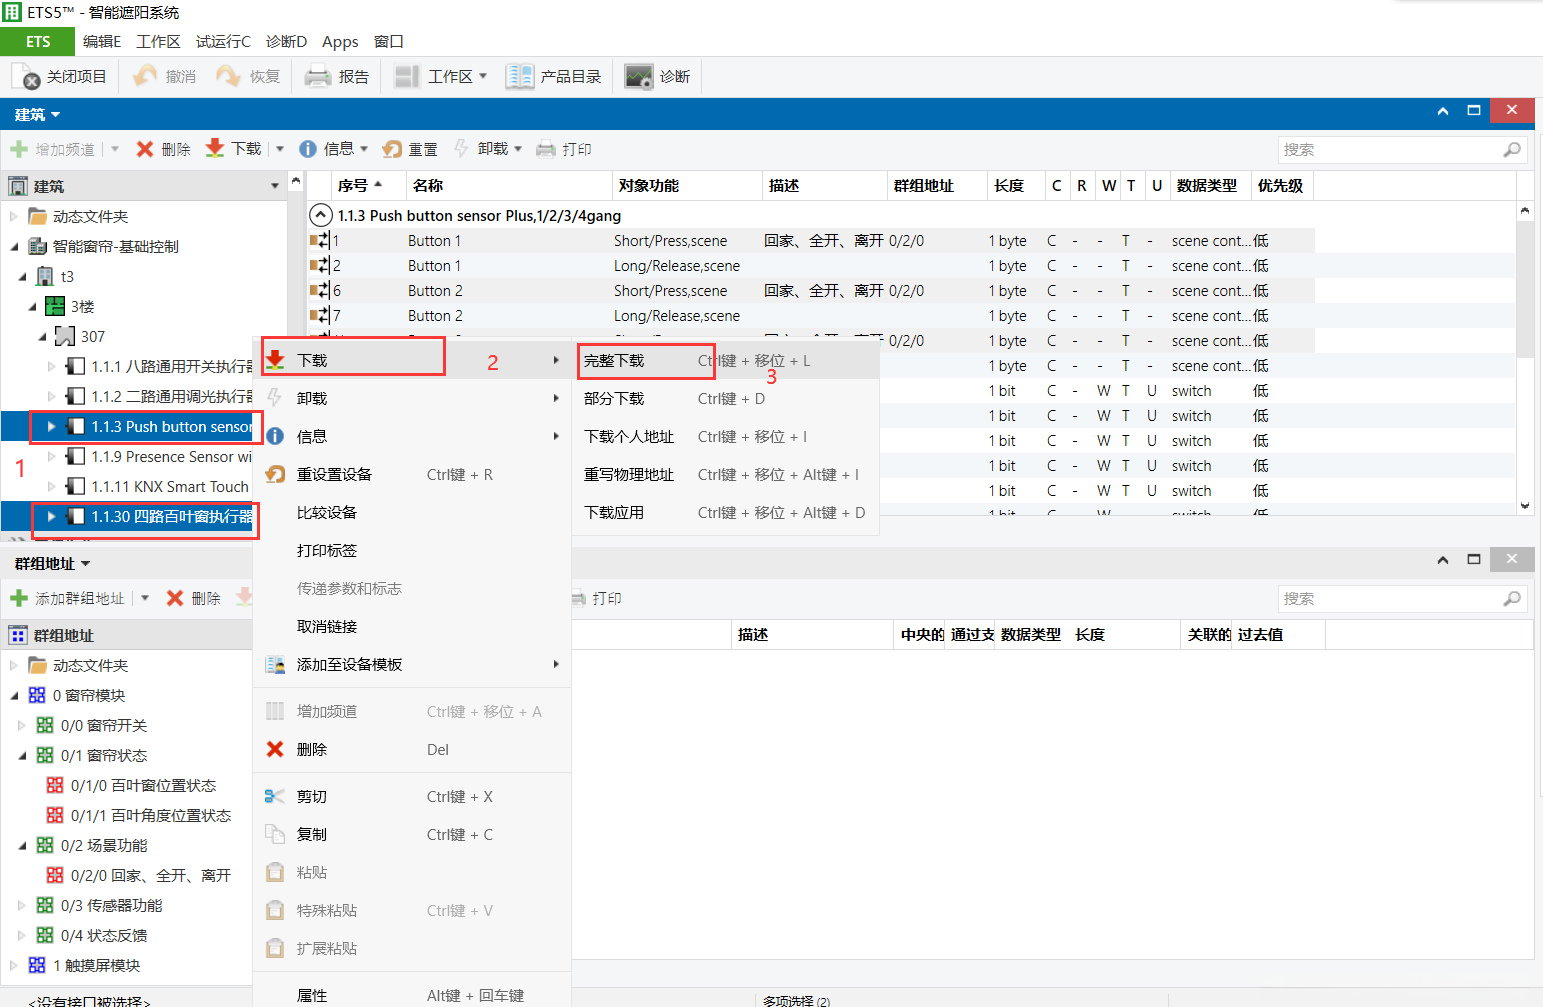
Task: Click the scissors 剪切 icon in context menu
Action: pos(275,796)
